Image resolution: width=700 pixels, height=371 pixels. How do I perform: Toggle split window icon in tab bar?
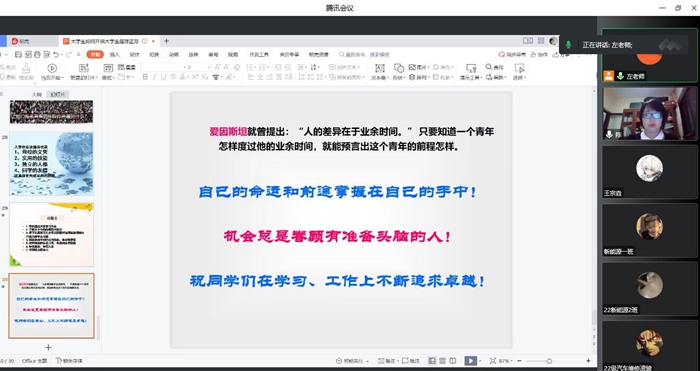(528, 41)
